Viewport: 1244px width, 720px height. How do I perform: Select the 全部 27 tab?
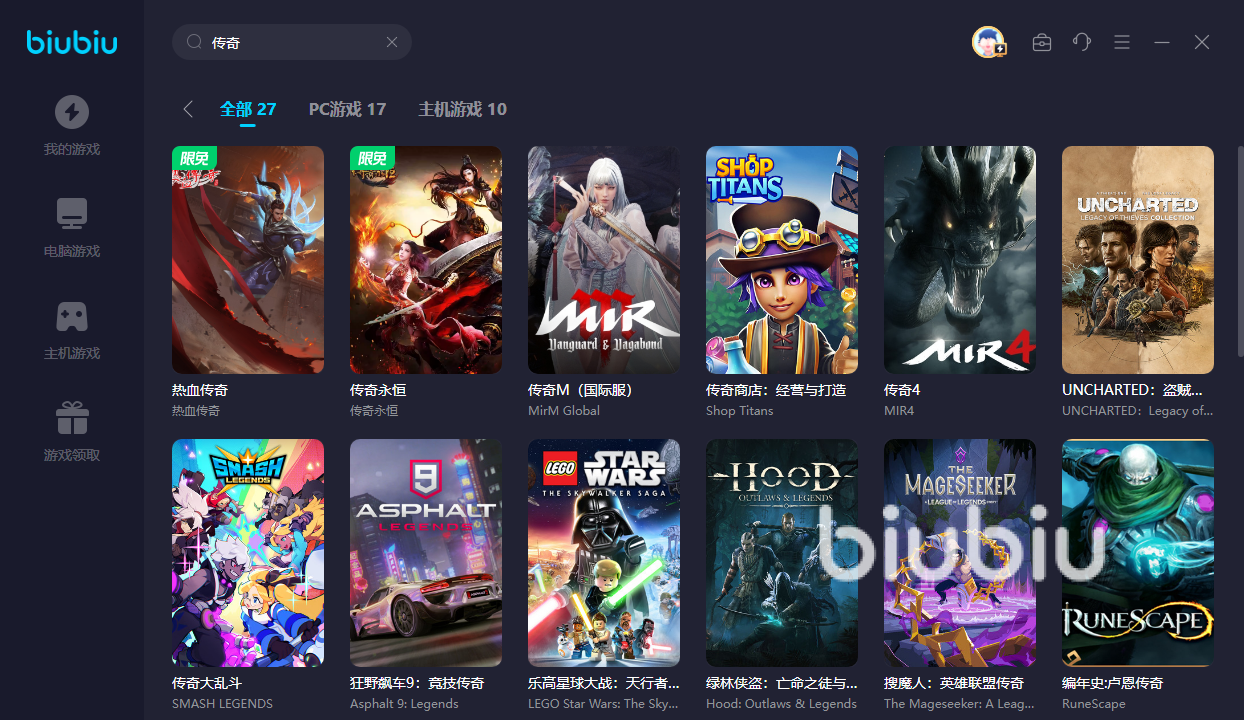point(248,109)
